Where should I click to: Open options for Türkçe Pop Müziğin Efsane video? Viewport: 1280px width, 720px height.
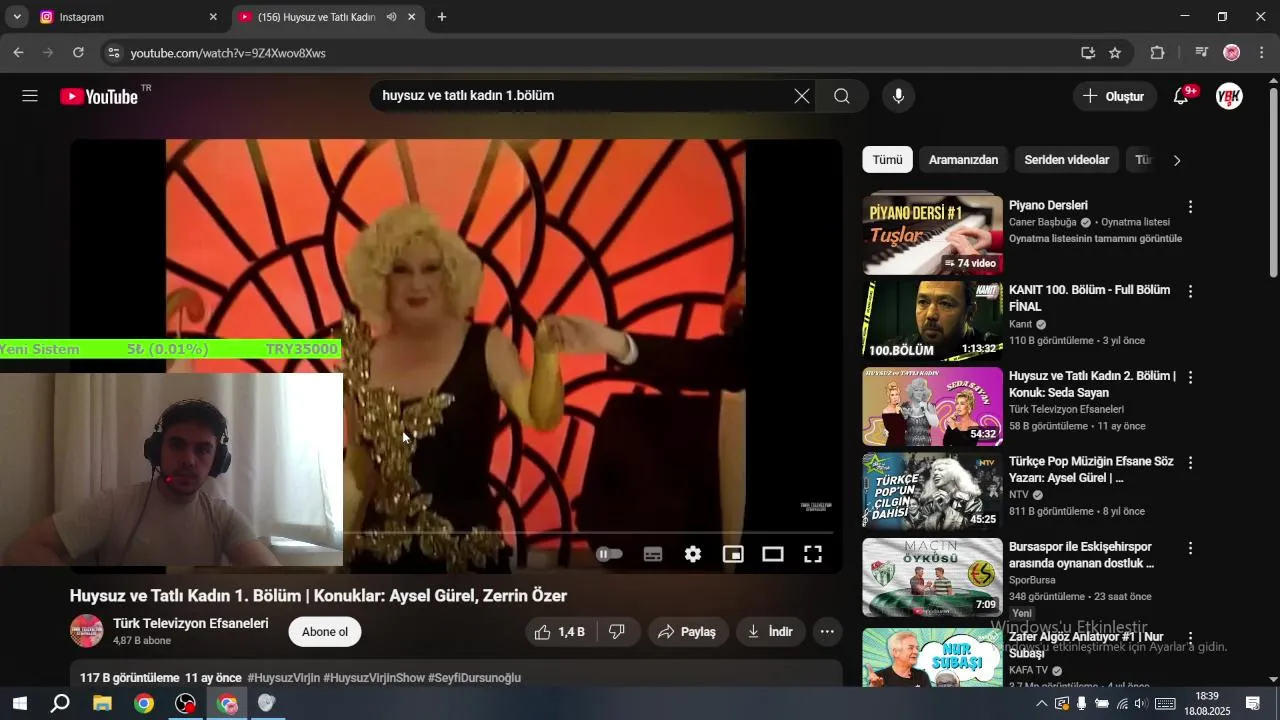point(1190,463)
